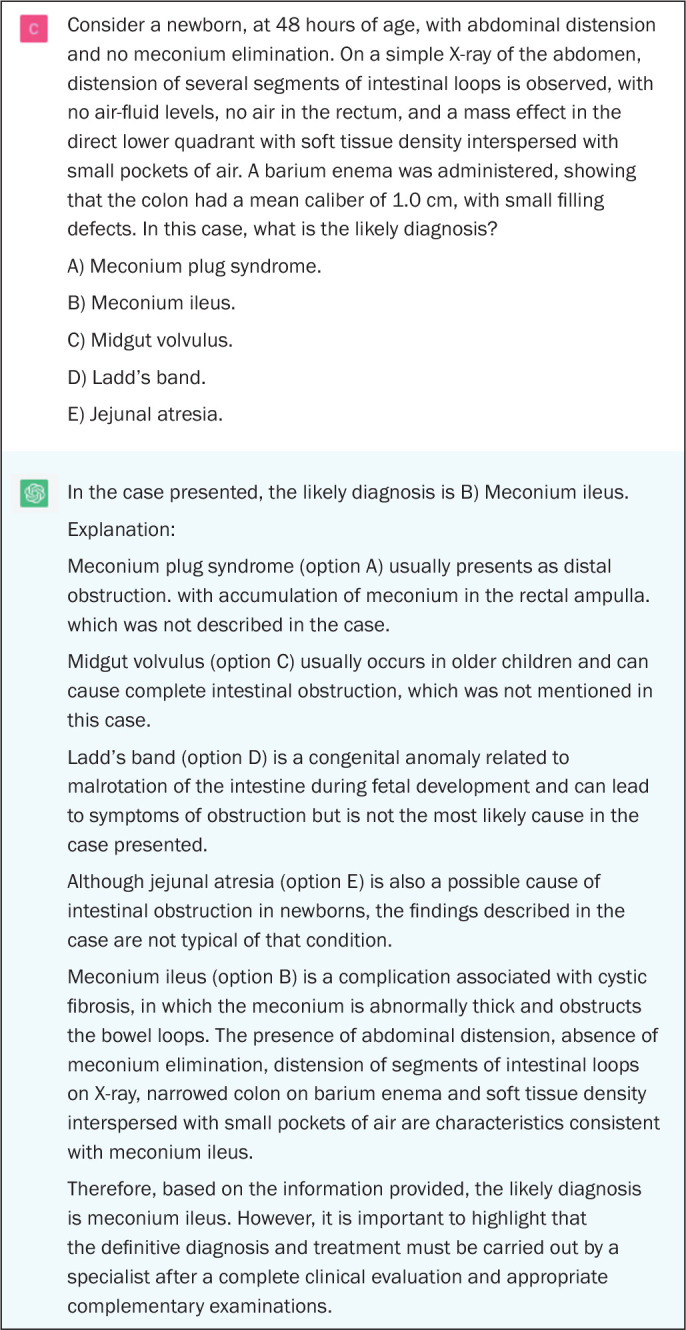Click the concluding 'Therefore, based on' paragraph
This screenshot has height=1330, width=686.
point(360,1243)
